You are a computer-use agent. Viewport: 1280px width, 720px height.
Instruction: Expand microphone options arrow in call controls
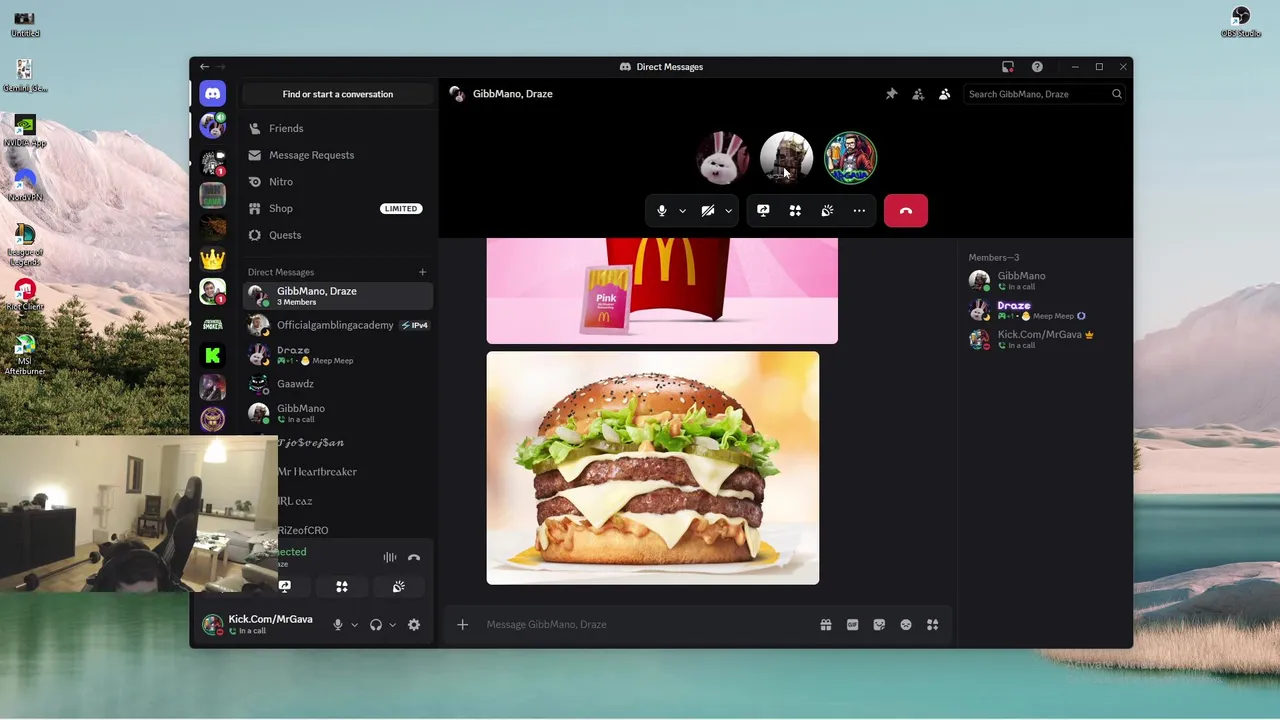coord(682,211)
